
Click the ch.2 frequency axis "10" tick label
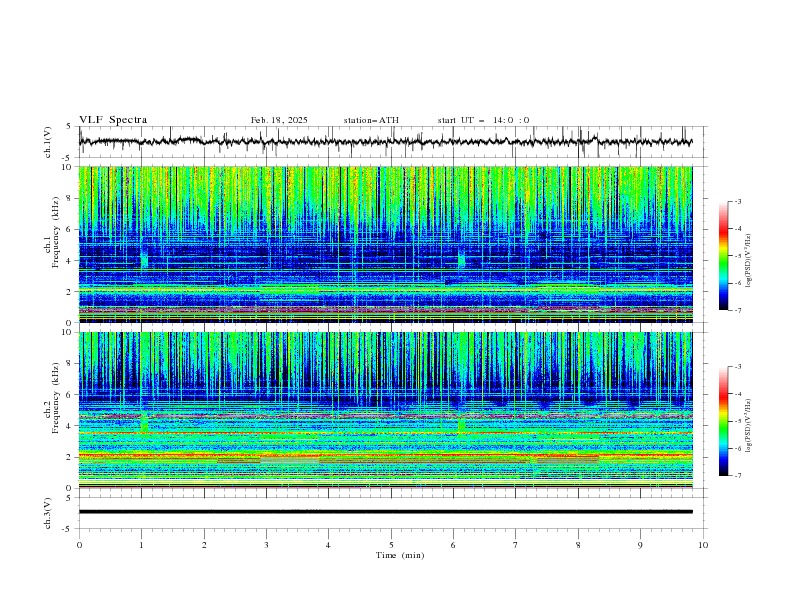[68, 332]
